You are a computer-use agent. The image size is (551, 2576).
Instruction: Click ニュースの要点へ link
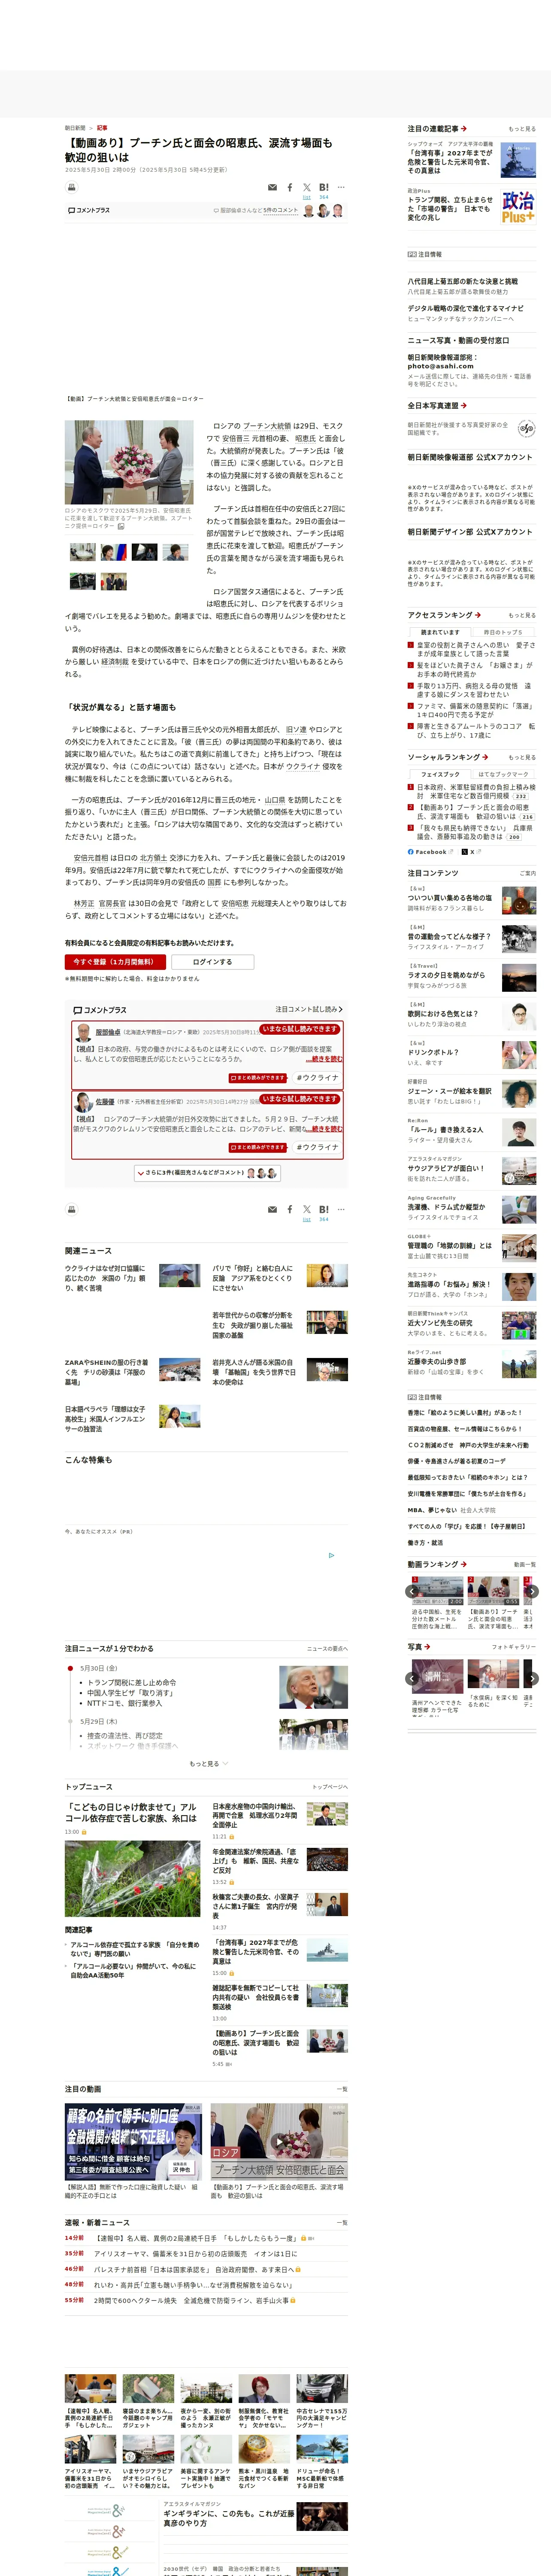click(x=327, y=1648)
